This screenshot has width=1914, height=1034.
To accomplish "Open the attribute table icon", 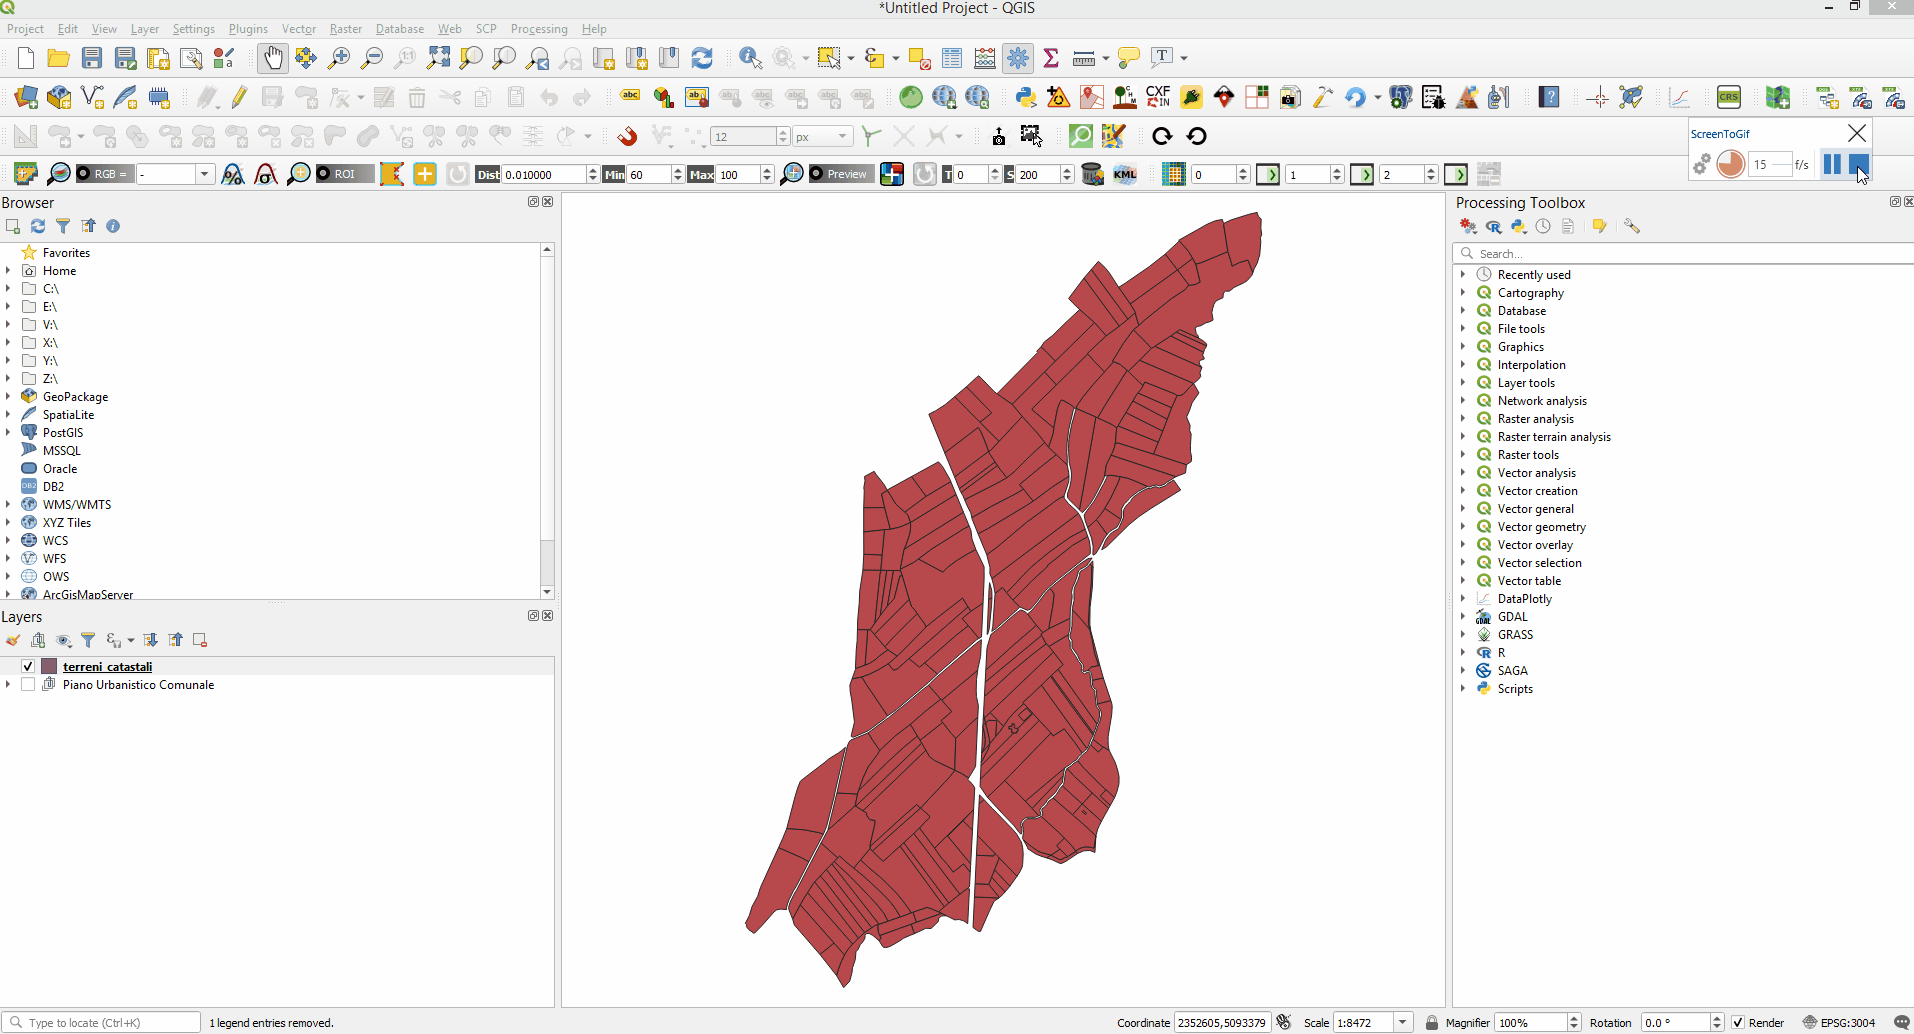I will pos(952,58).
